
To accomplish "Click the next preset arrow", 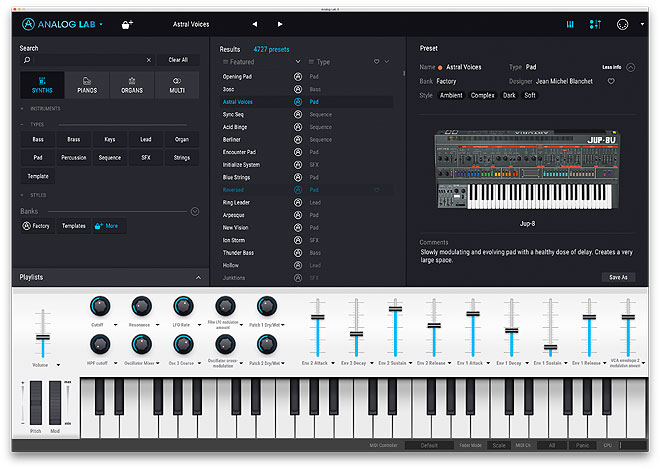I will [x=280, y=23].
